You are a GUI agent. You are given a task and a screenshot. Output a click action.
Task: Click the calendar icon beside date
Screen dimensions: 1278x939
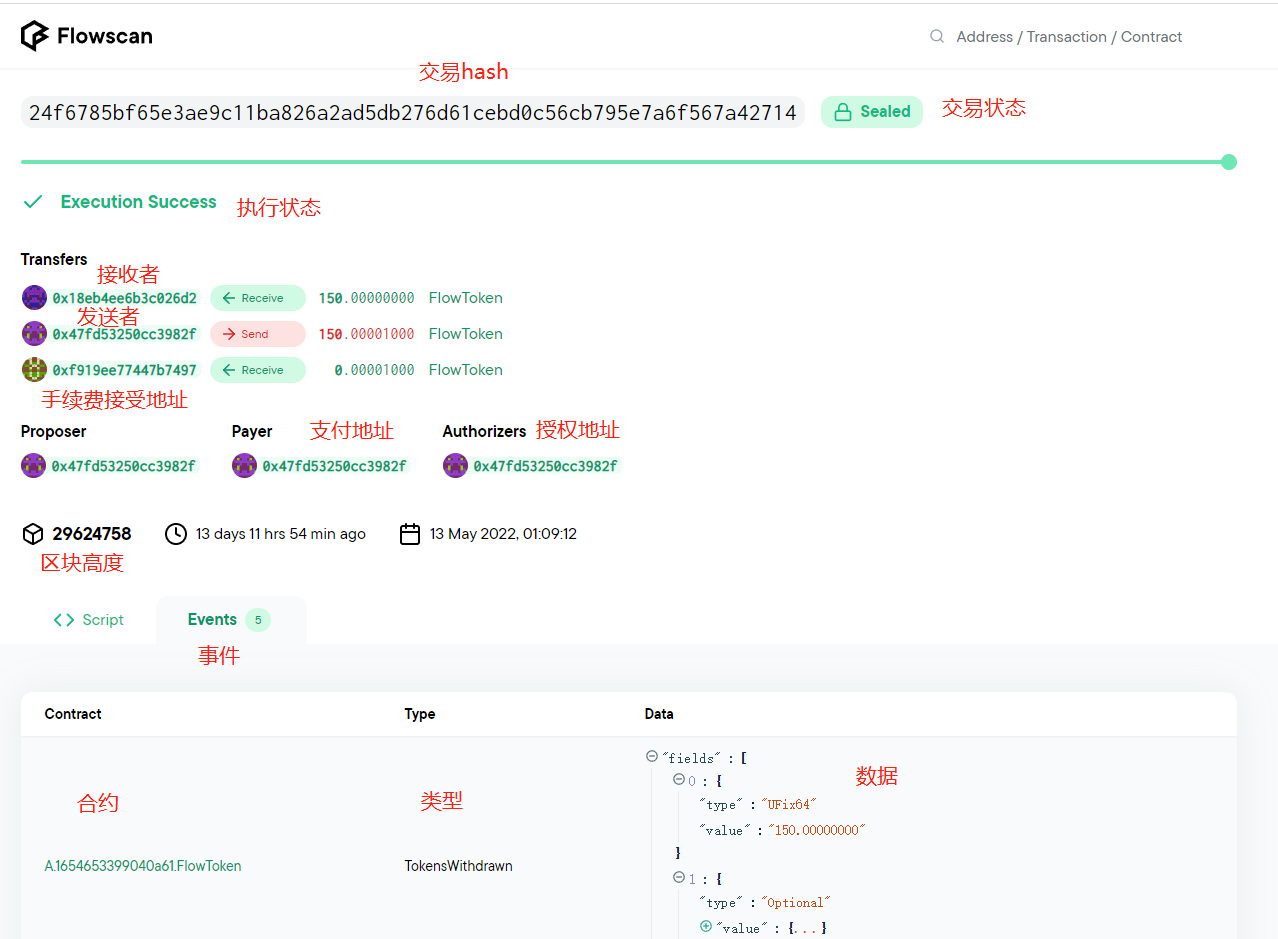[x=410, y=534]
